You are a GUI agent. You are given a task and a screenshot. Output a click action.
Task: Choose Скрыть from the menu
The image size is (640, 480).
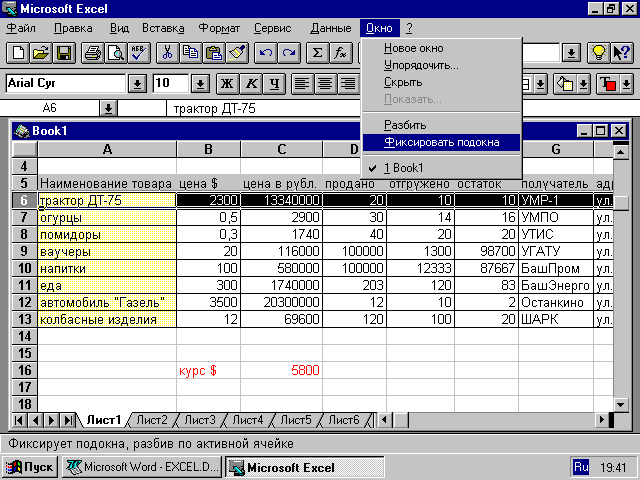click(441, 82)
